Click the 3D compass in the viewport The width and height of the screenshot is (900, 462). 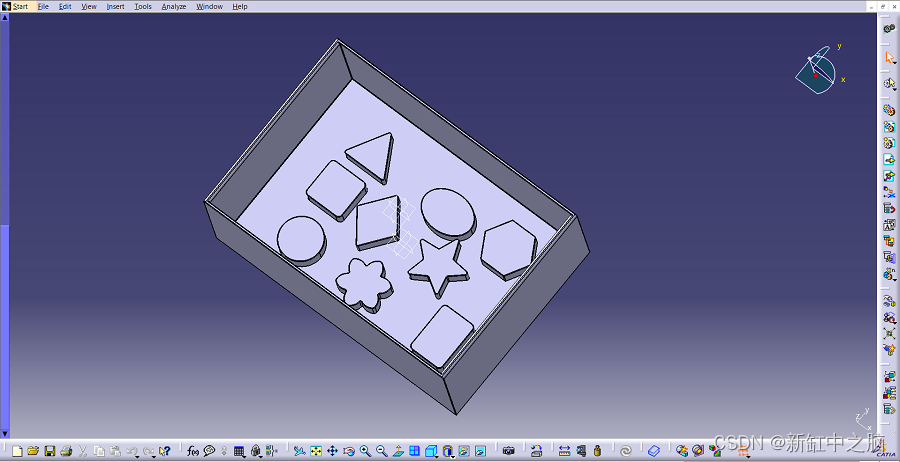818,70
